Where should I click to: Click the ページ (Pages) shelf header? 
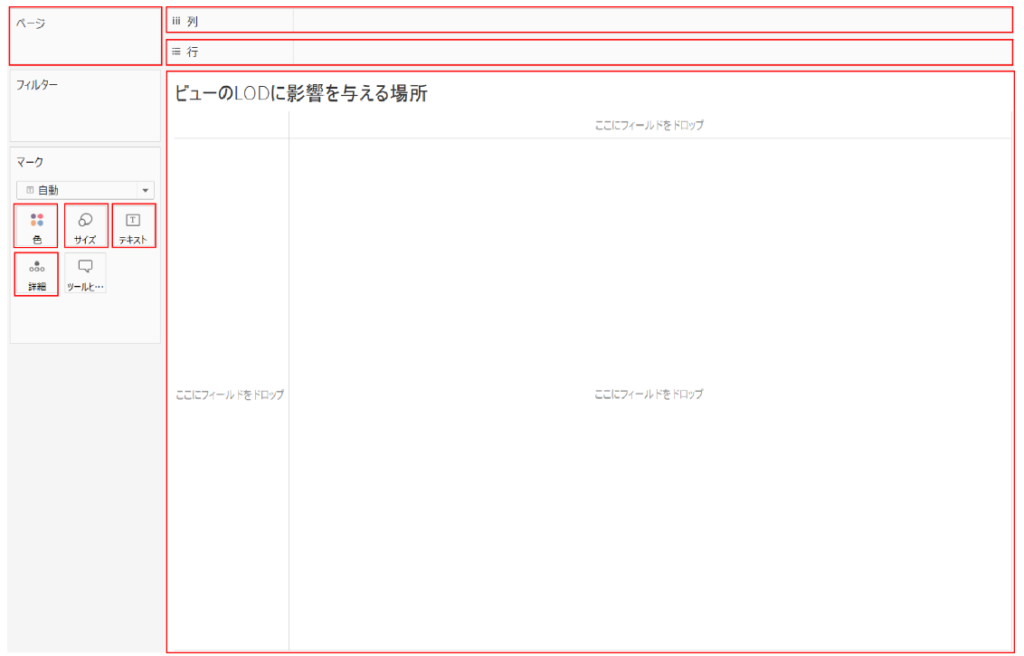point(31,23)
